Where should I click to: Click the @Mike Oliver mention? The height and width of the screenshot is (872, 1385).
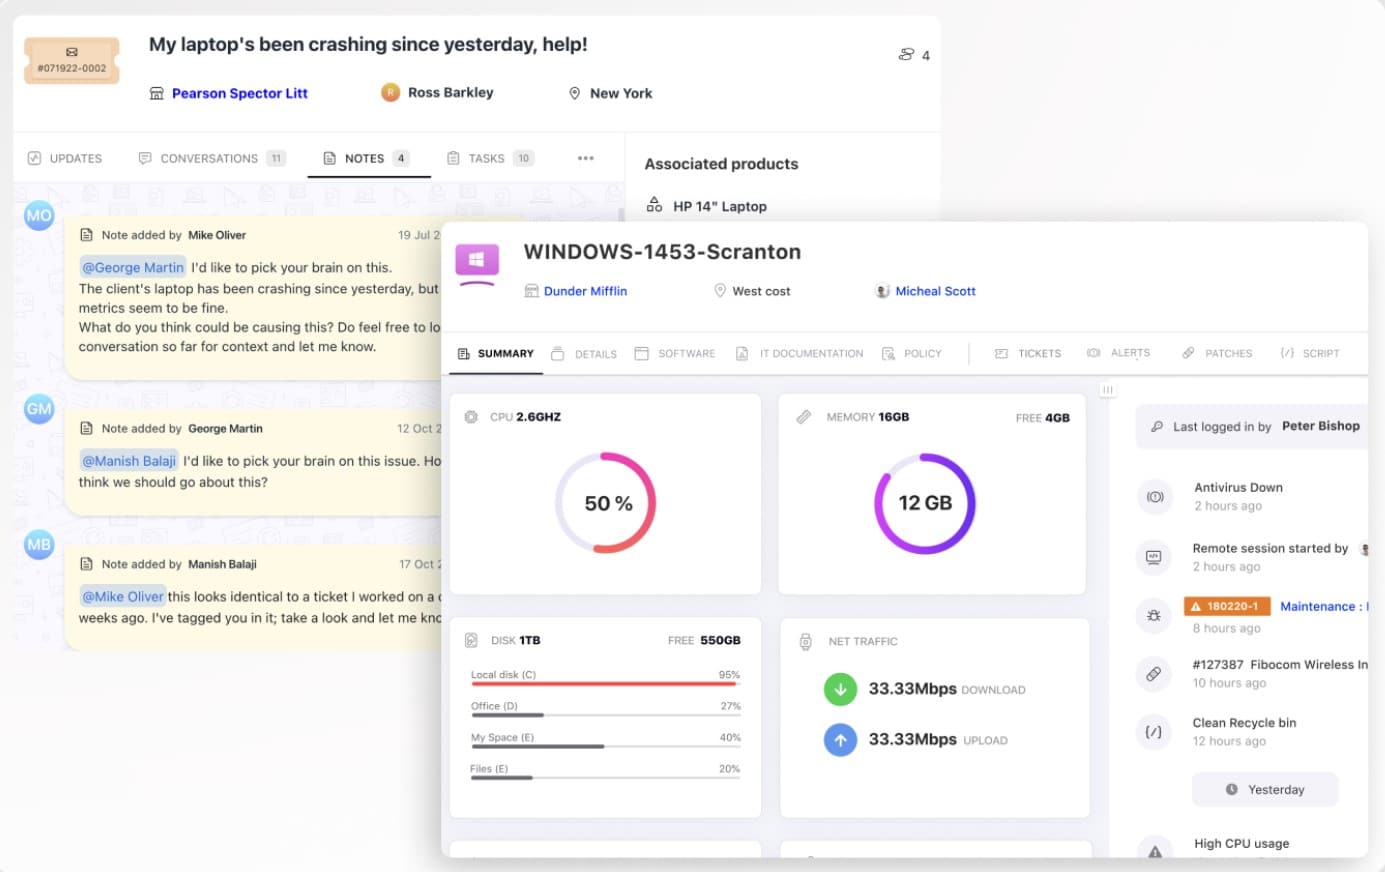[x=122, y=596]
